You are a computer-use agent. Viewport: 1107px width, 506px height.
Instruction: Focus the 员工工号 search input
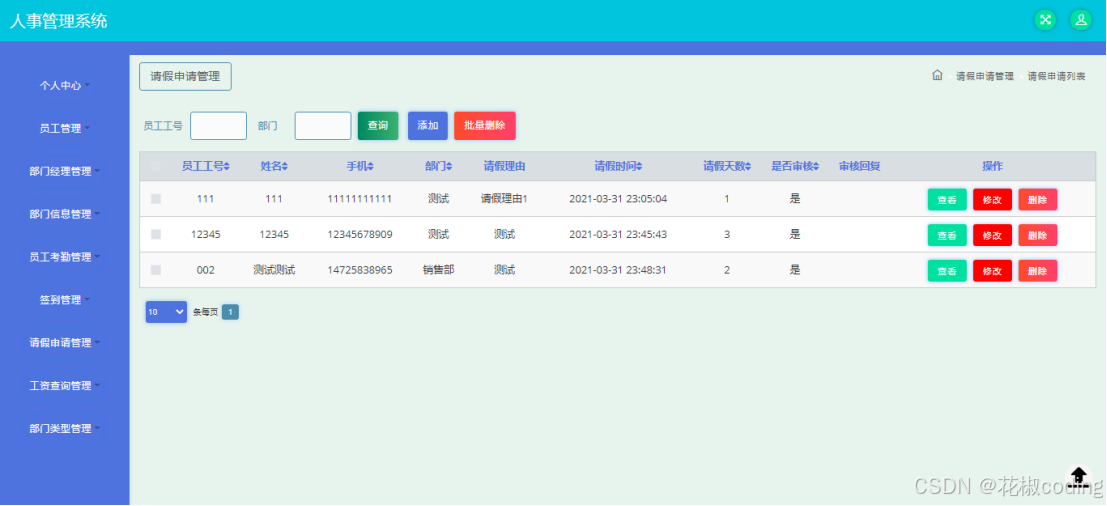pyautogui.click(x=218, y=126)
